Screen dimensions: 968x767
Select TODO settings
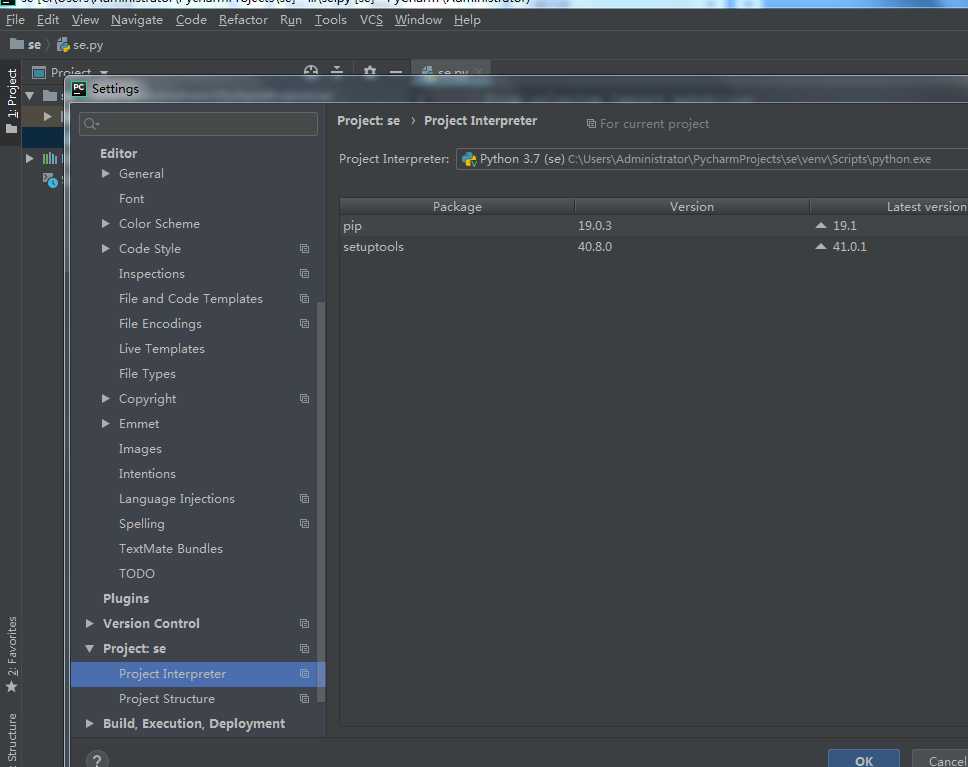(136, 574)
